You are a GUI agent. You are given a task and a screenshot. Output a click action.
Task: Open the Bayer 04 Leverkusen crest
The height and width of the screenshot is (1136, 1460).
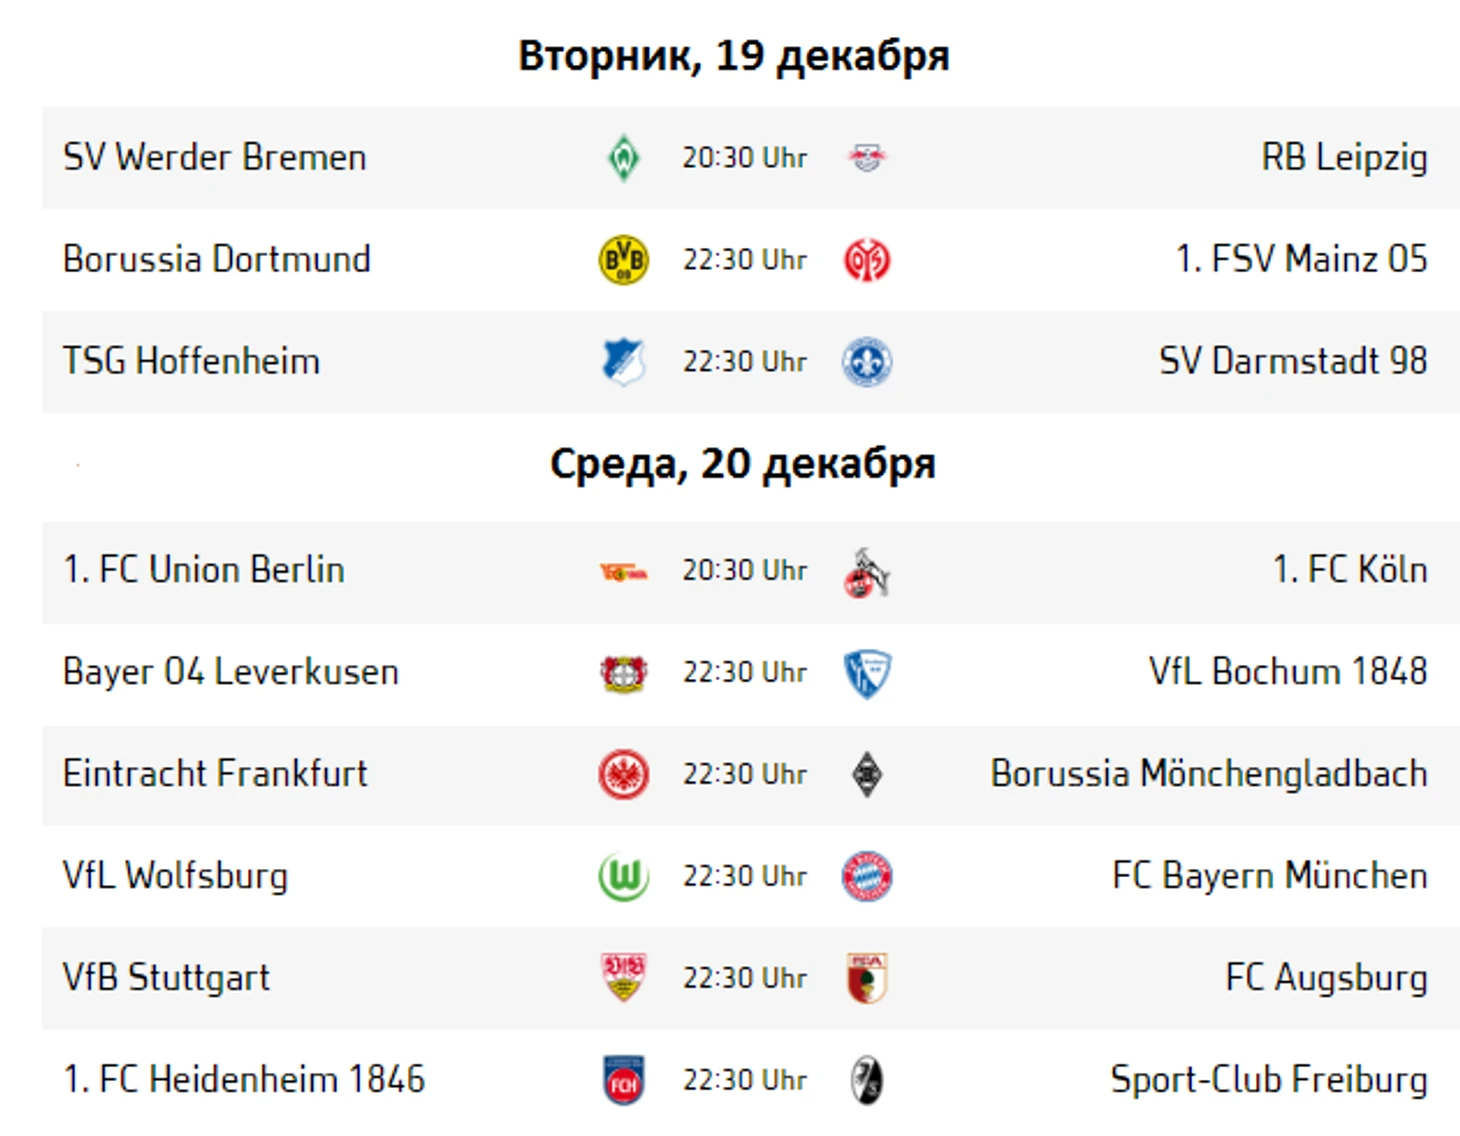click(x=624, y=674)
